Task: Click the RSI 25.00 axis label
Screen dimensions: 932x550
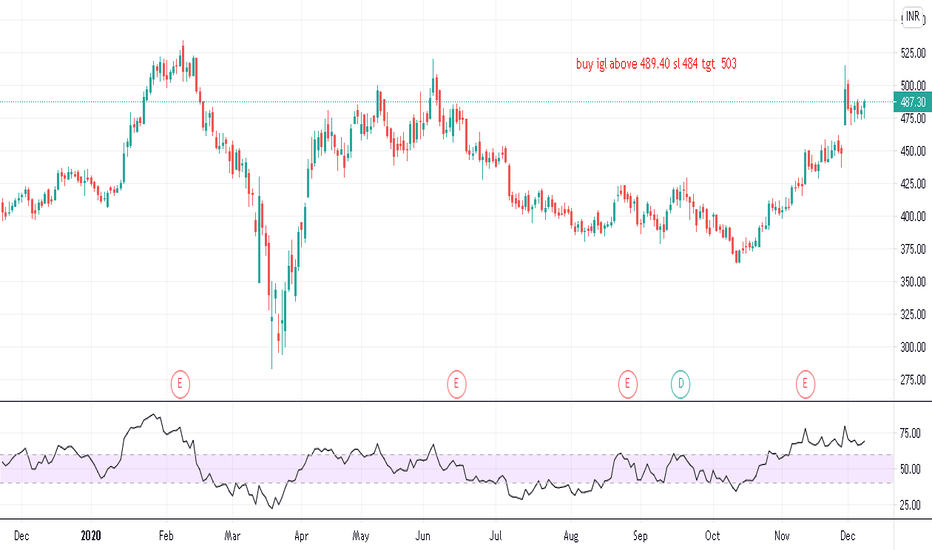Action: (x=910, y=505)
